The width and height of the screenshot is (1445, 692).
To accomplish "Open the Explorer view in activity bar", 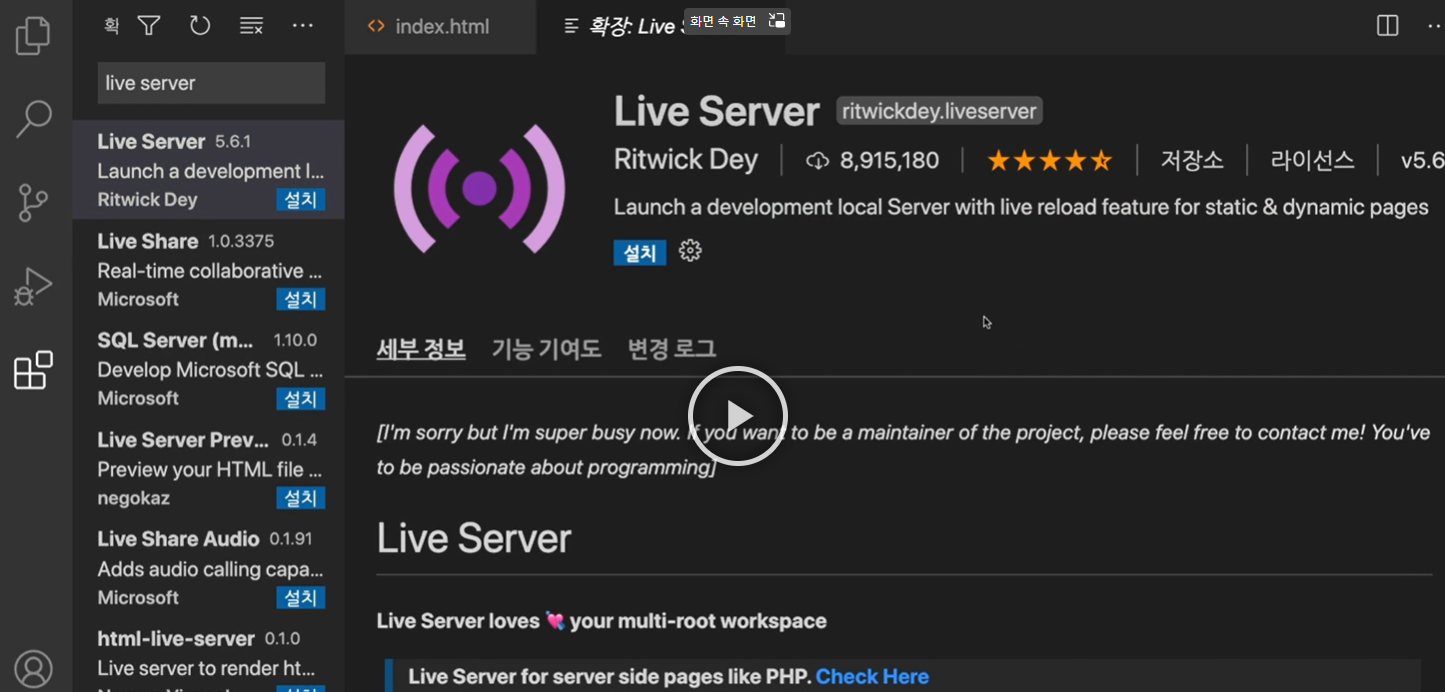I will [33, 36].
